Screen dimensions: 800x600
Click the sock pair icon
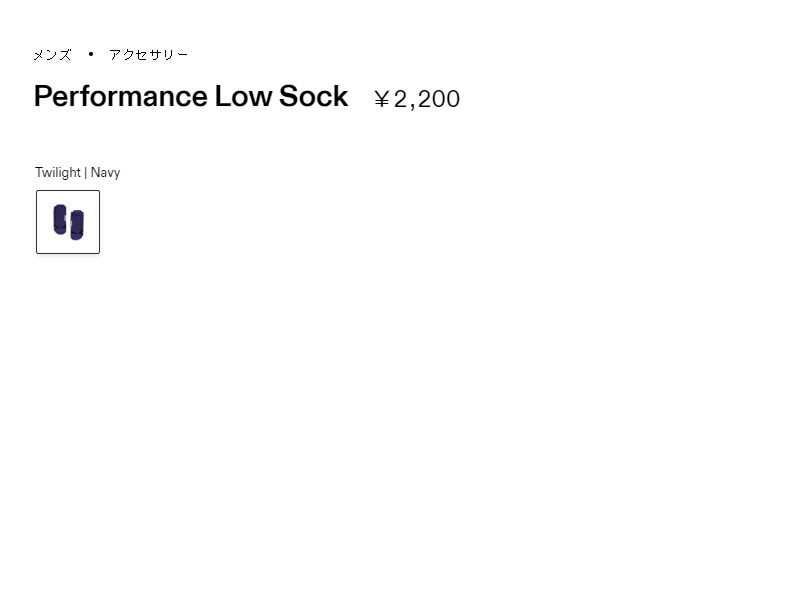(x=68, y=222)
